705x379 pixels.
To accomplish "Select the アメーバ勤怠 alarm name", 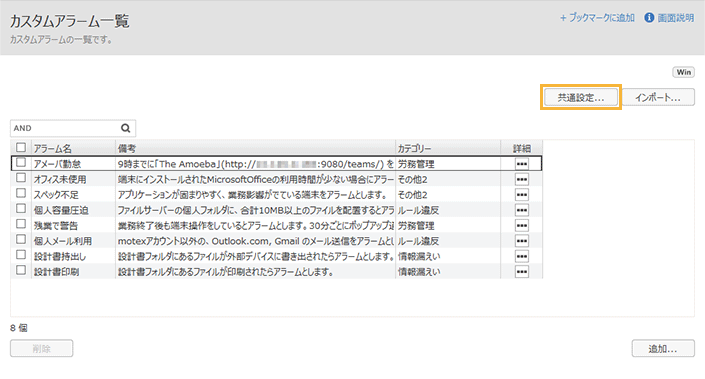I will tap(57, 164).
